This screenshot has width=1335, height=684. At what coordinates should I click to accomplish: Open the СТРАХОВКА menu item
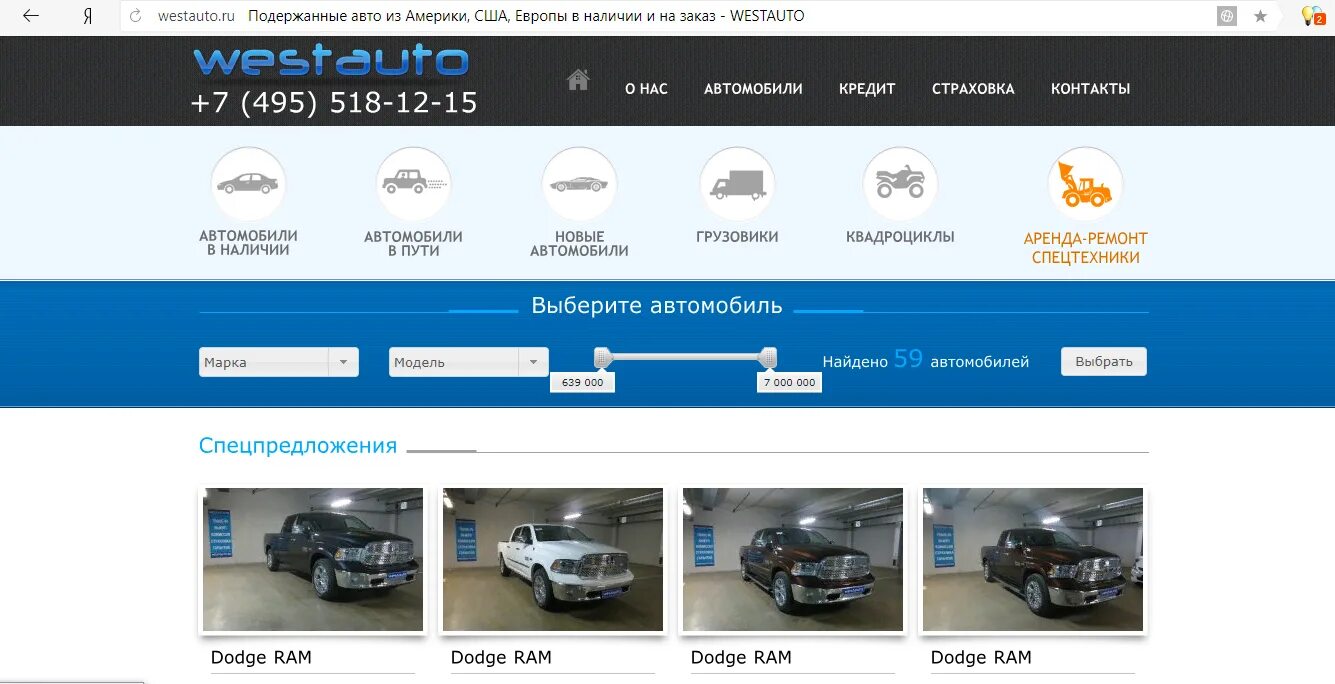[973, 89]
